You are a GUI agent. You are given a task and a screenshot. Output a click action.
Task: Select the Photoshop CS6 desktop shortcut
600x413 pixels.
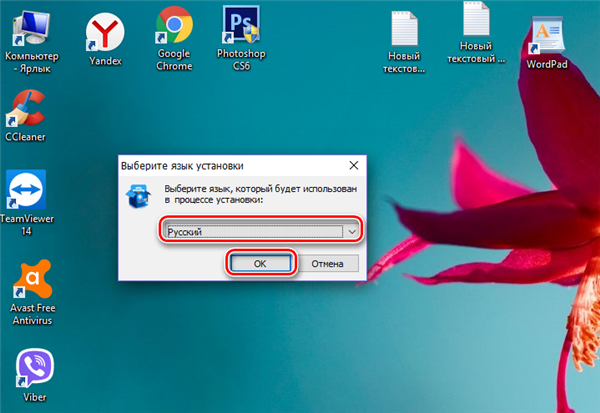241,39
